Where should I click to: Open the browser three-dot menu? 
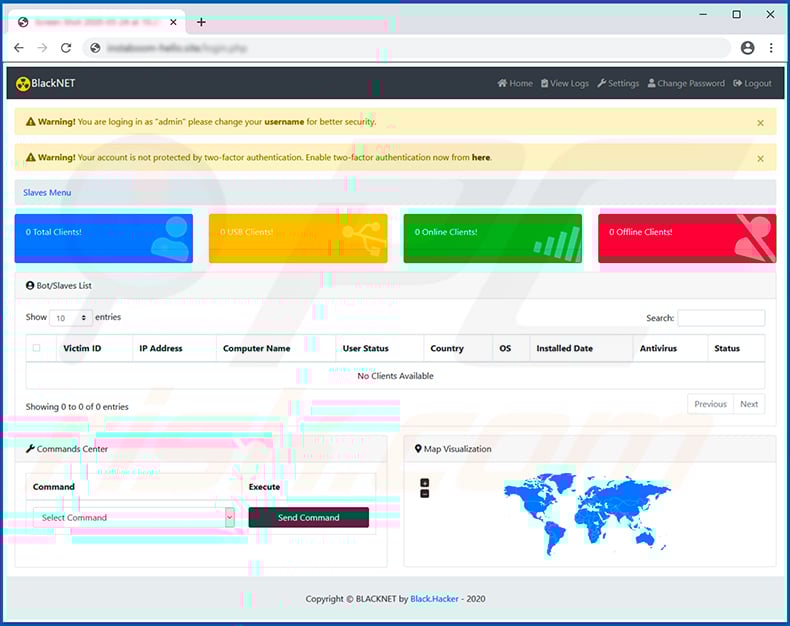[x=771, y=48]
